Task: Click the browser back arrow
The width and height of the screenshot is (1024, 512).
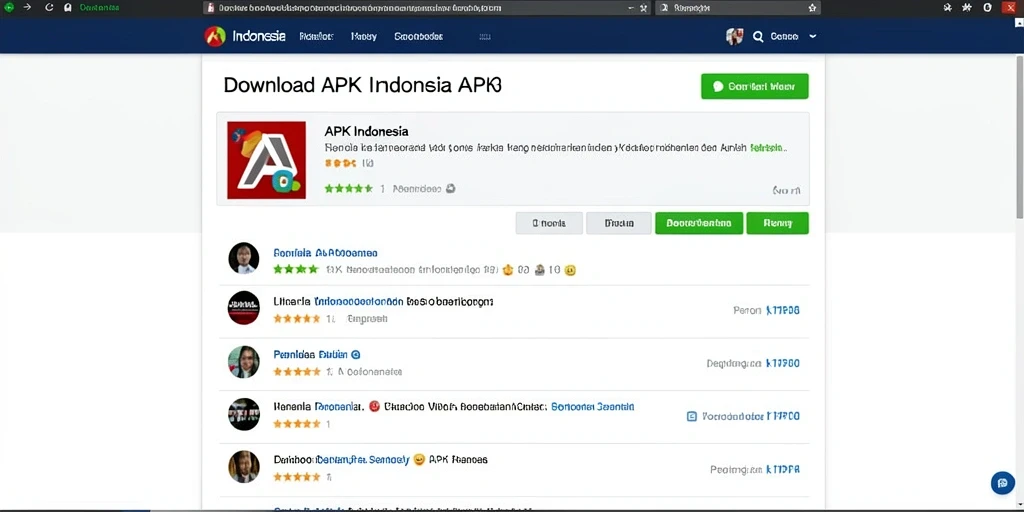Action: click(x=8, y=7)
